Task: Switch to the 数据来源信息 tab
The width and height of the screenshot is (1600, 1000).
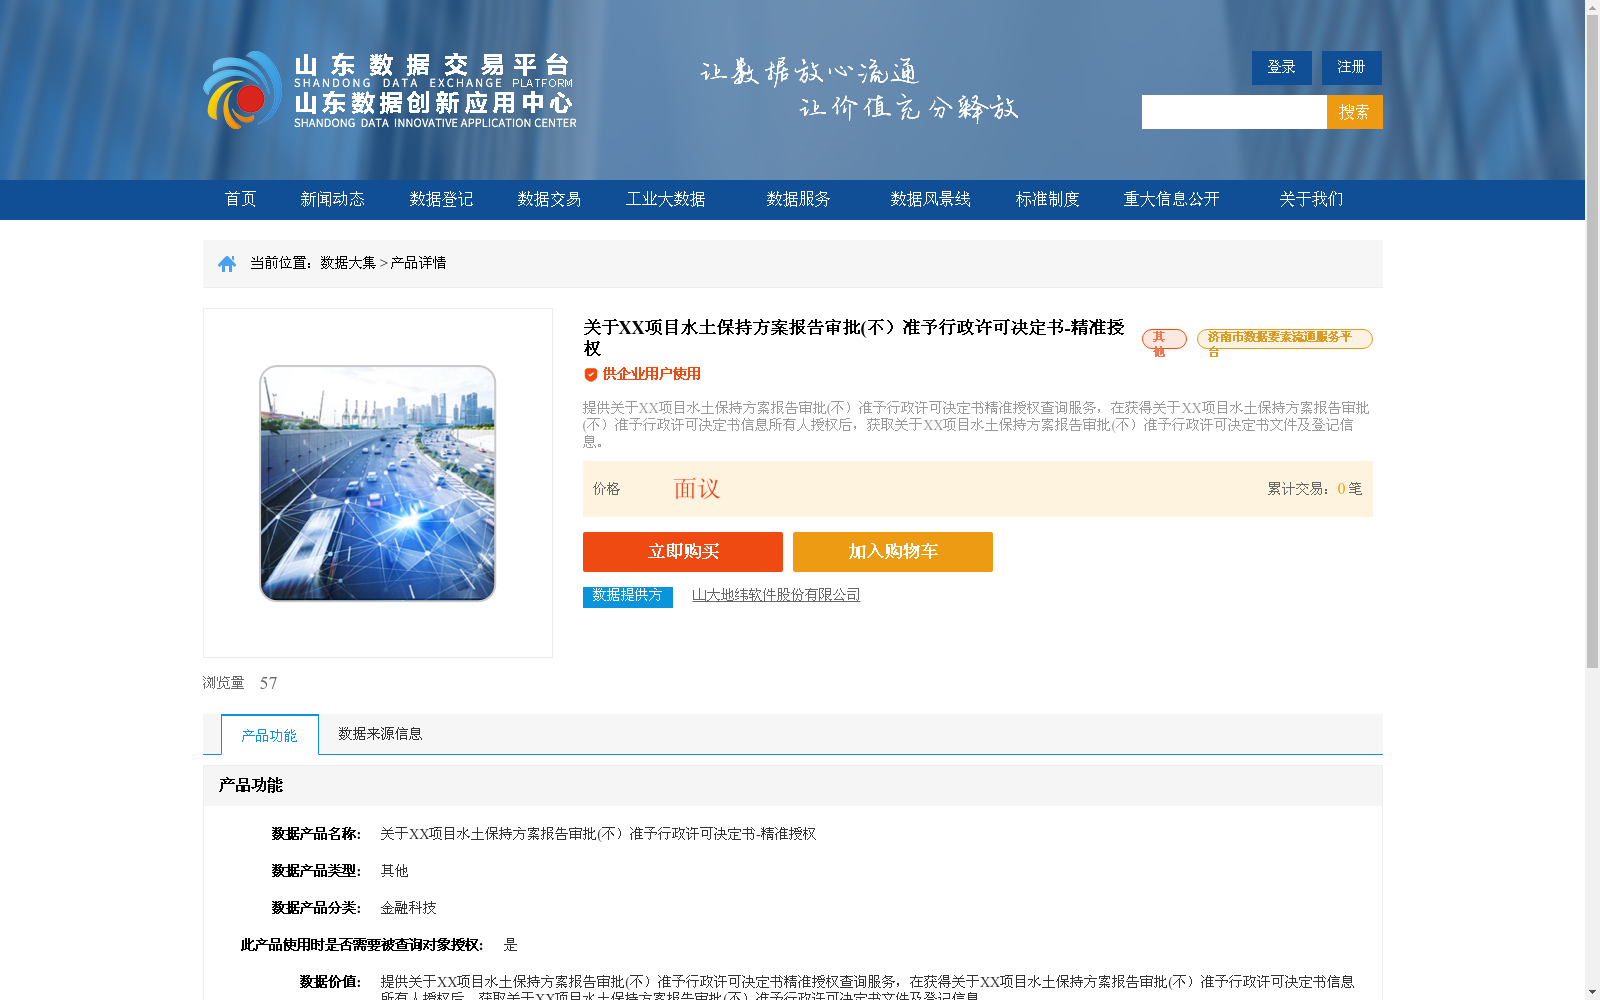Action: 379,733
